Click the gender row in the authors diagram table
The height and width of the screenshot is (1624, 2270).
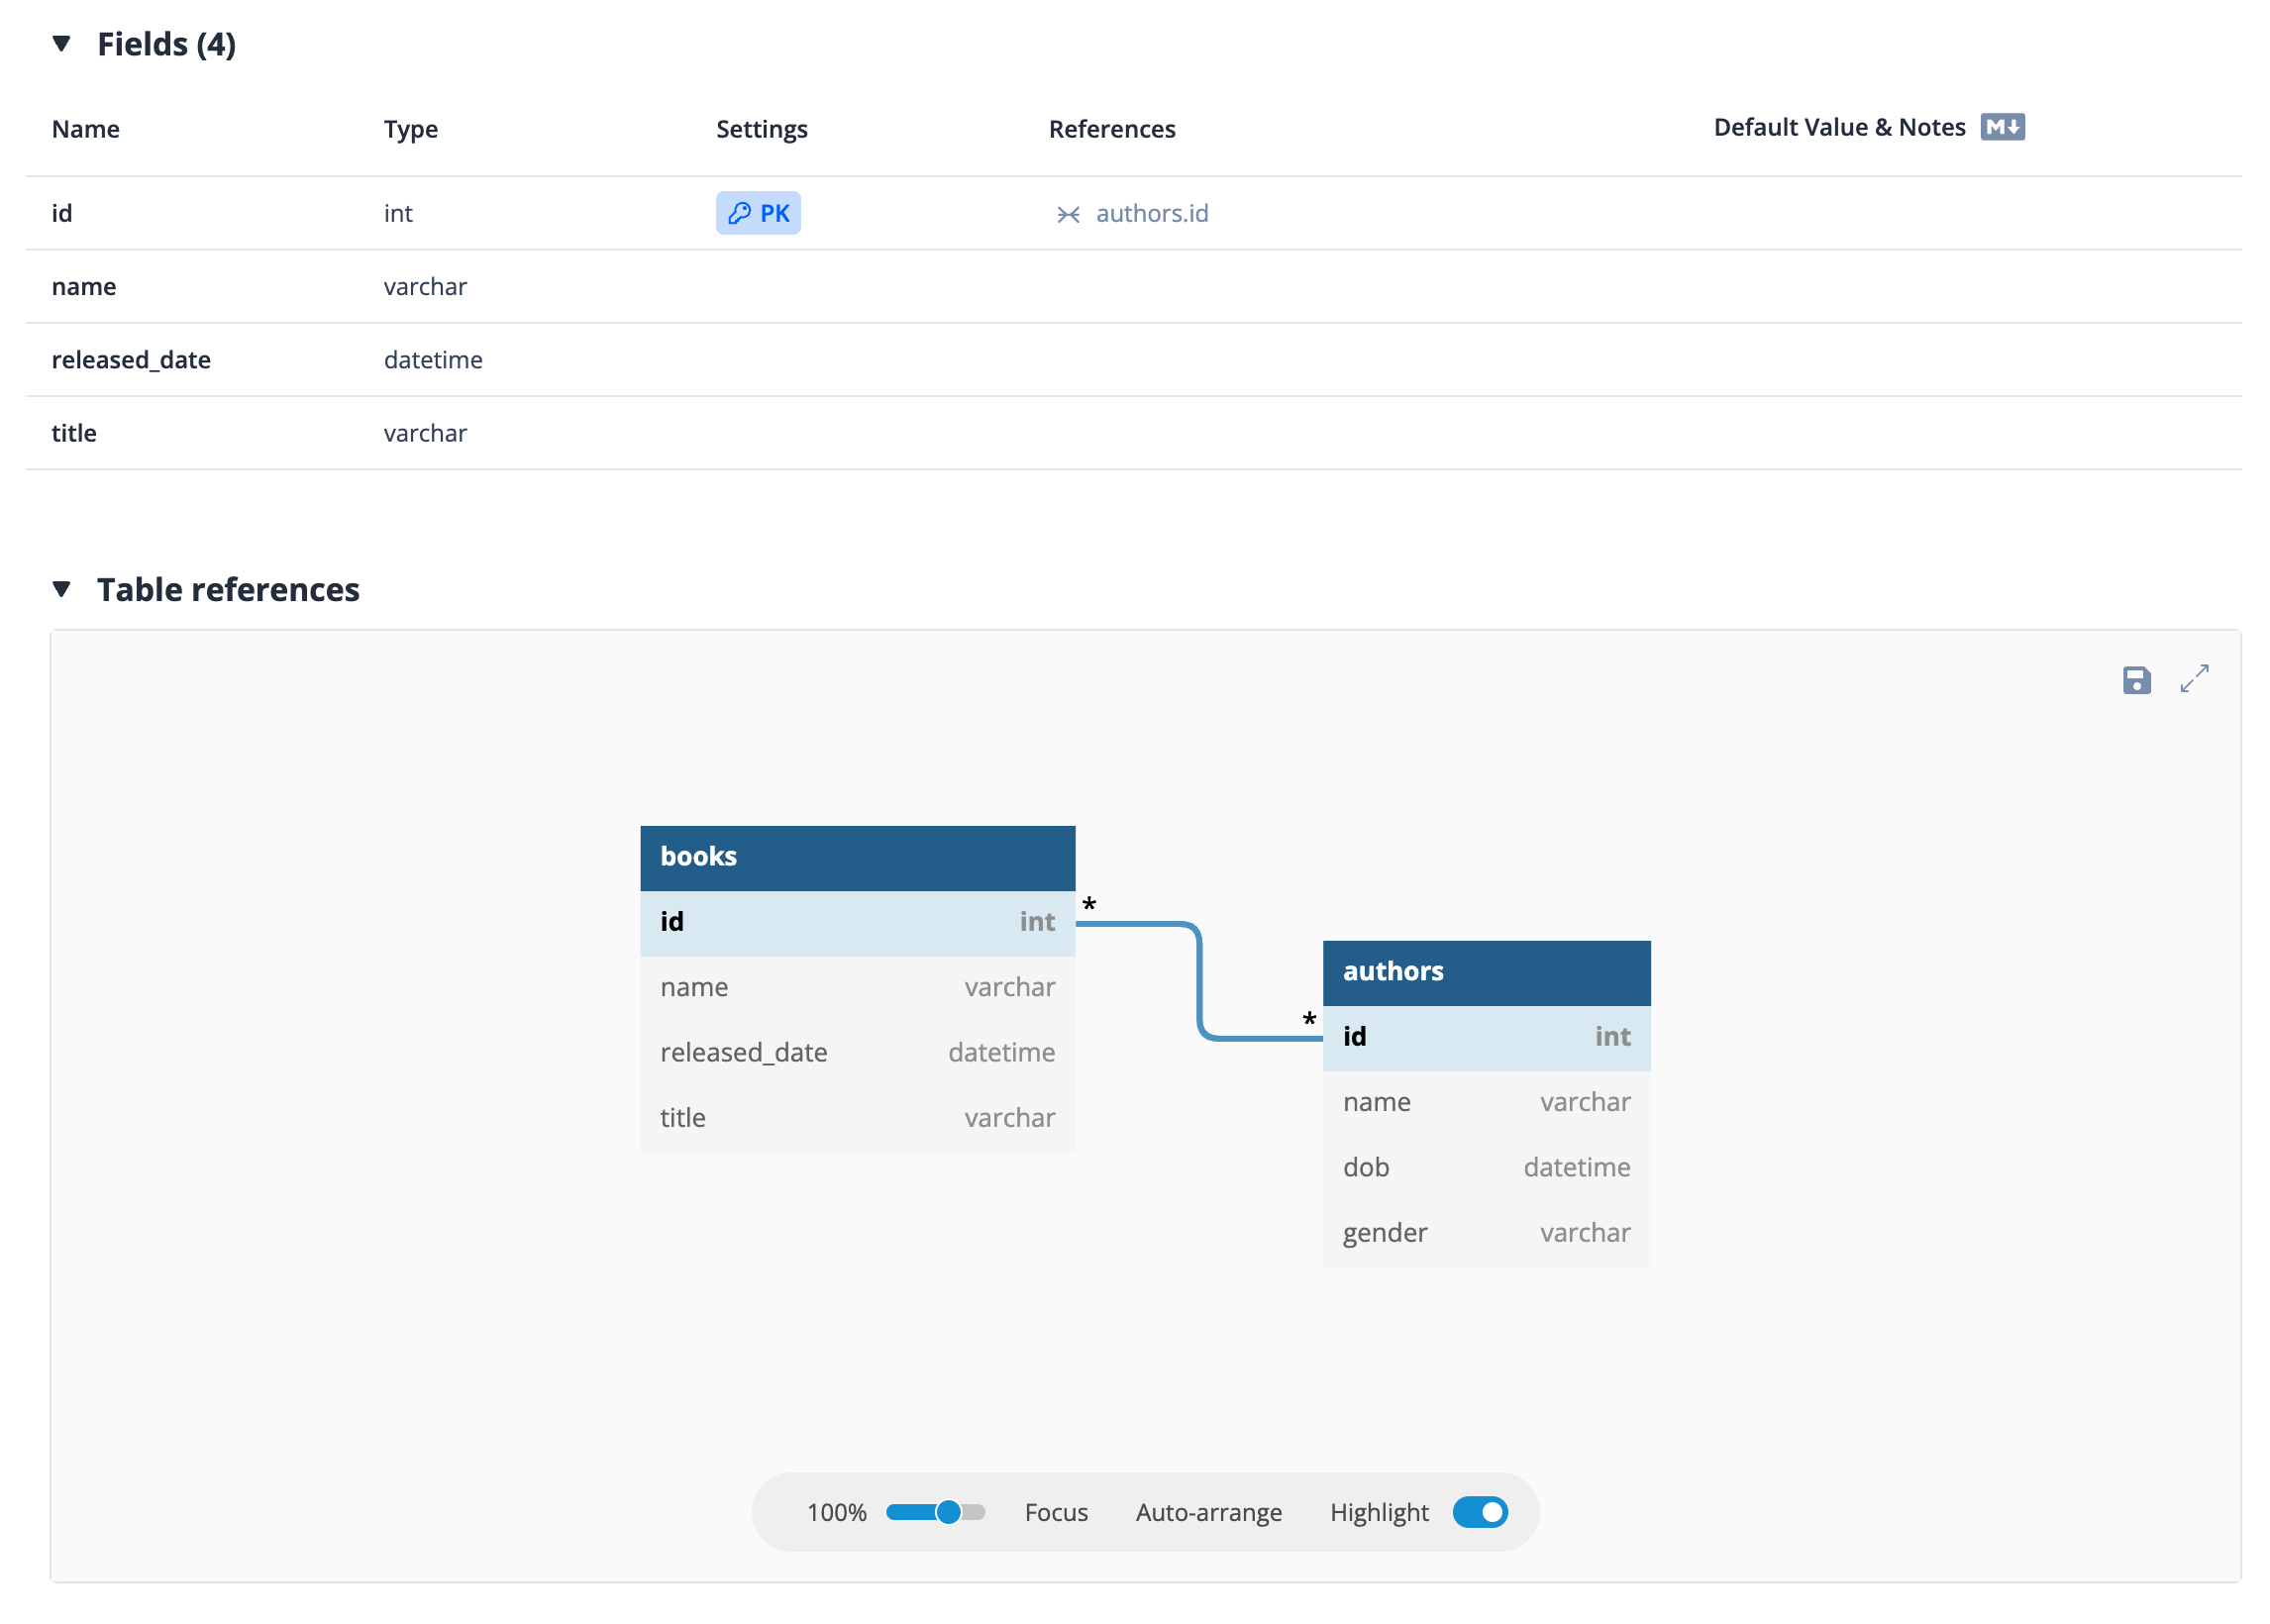[1486, 1233]
